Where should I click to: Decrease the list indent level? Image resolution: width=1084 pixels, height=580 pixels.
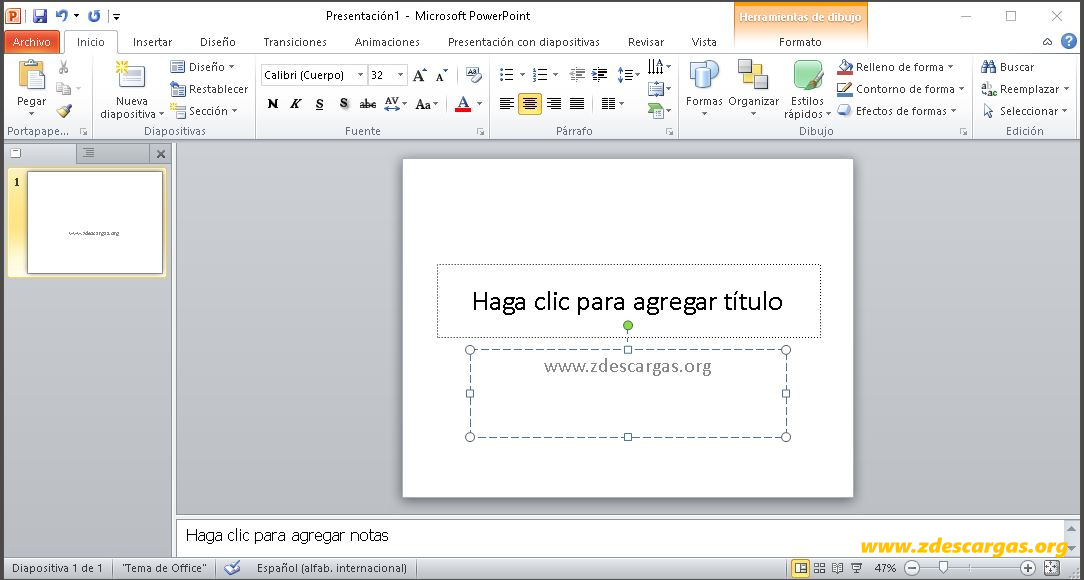(577, 74)
